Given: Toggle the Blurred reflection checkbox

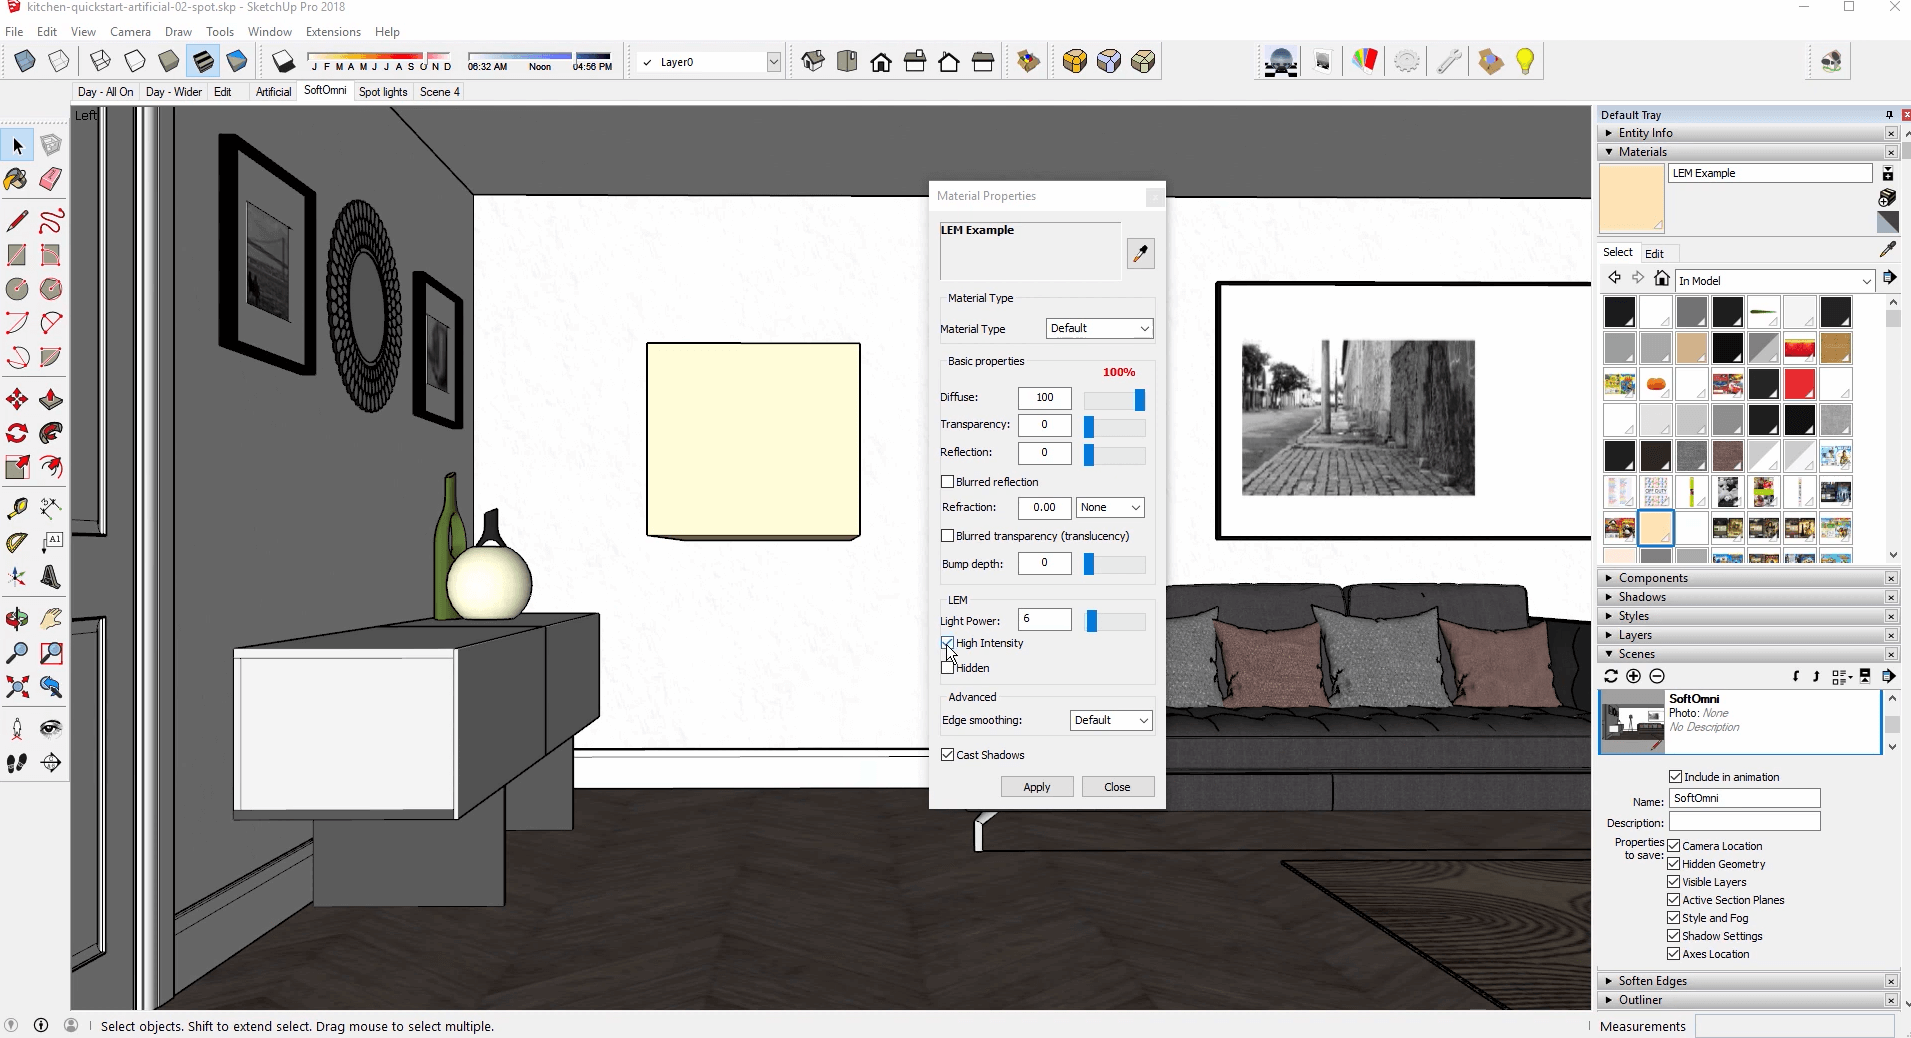Looking at the screenshot, I should tap(948, 482).
